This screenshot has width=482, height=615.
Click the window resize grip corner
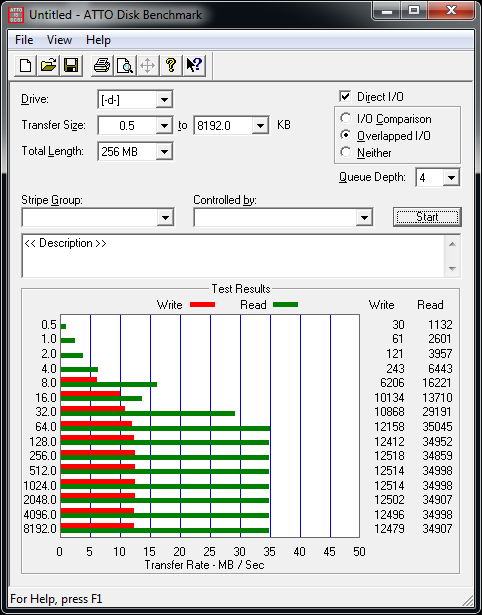[x=467, y=599]
